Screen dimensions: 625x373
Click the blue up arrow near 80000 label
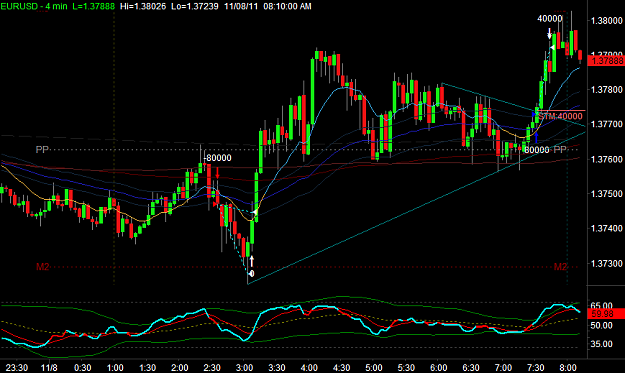[x=537, y=138]
